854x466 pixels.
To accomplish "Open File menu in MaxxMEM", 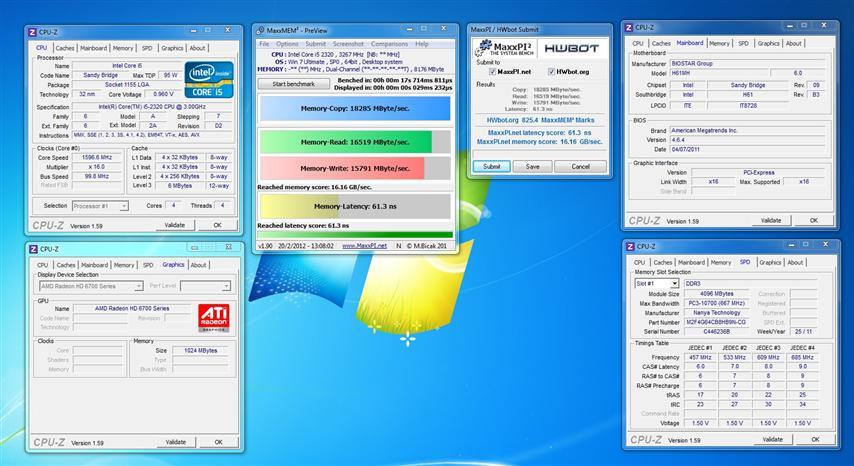I will point(264,44).
